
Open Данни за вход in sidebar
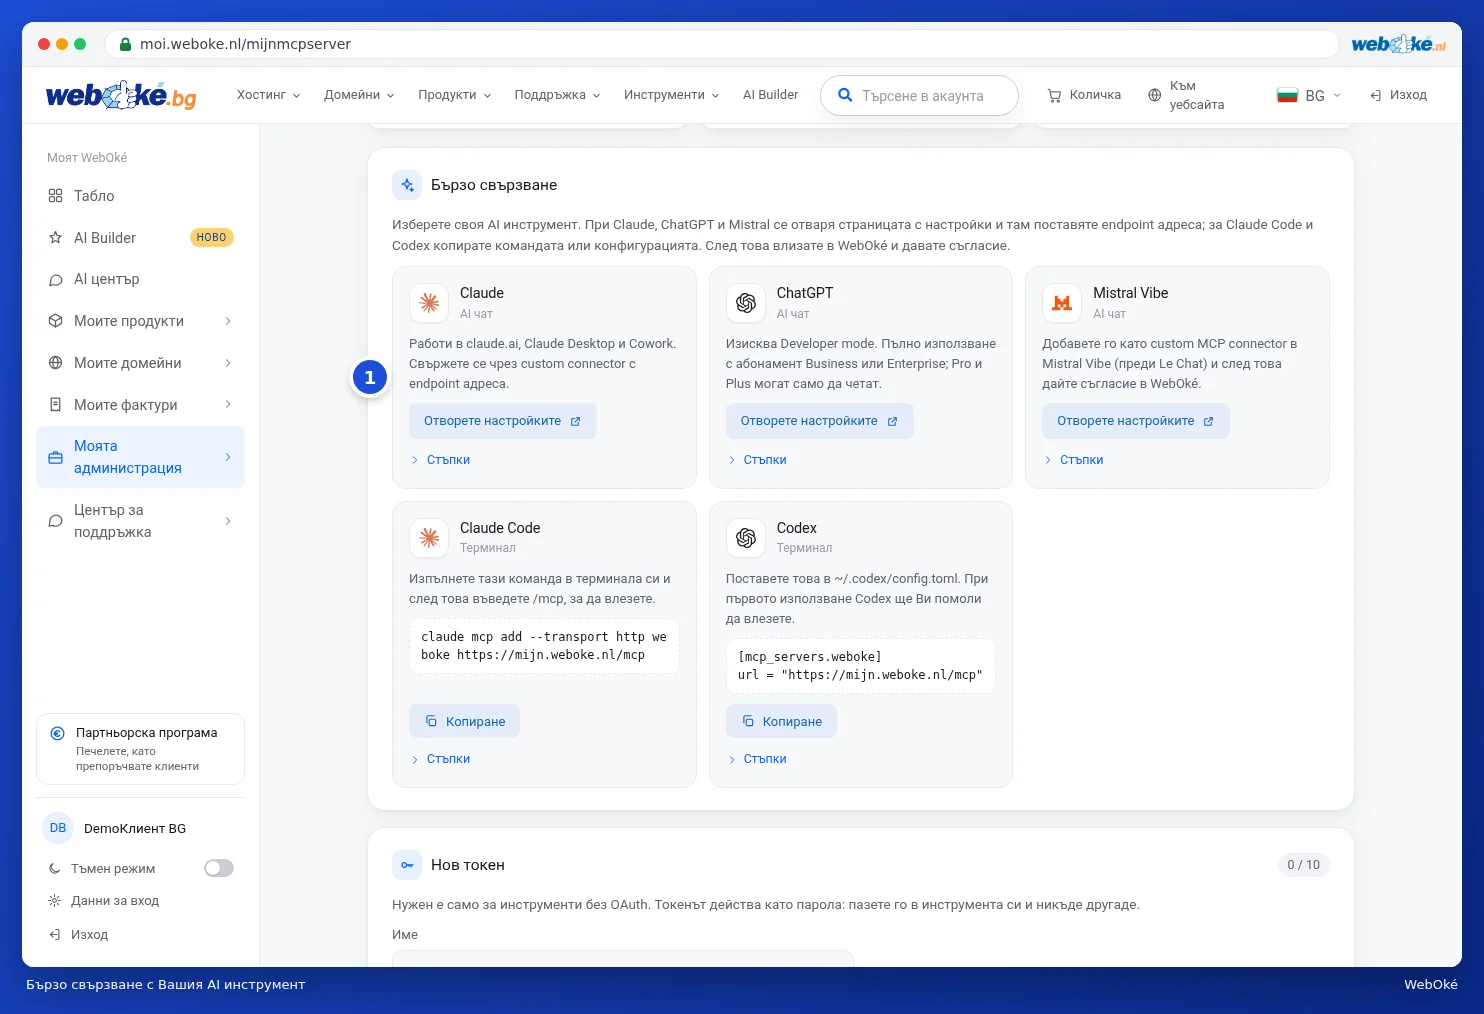(x=104, y=901)
